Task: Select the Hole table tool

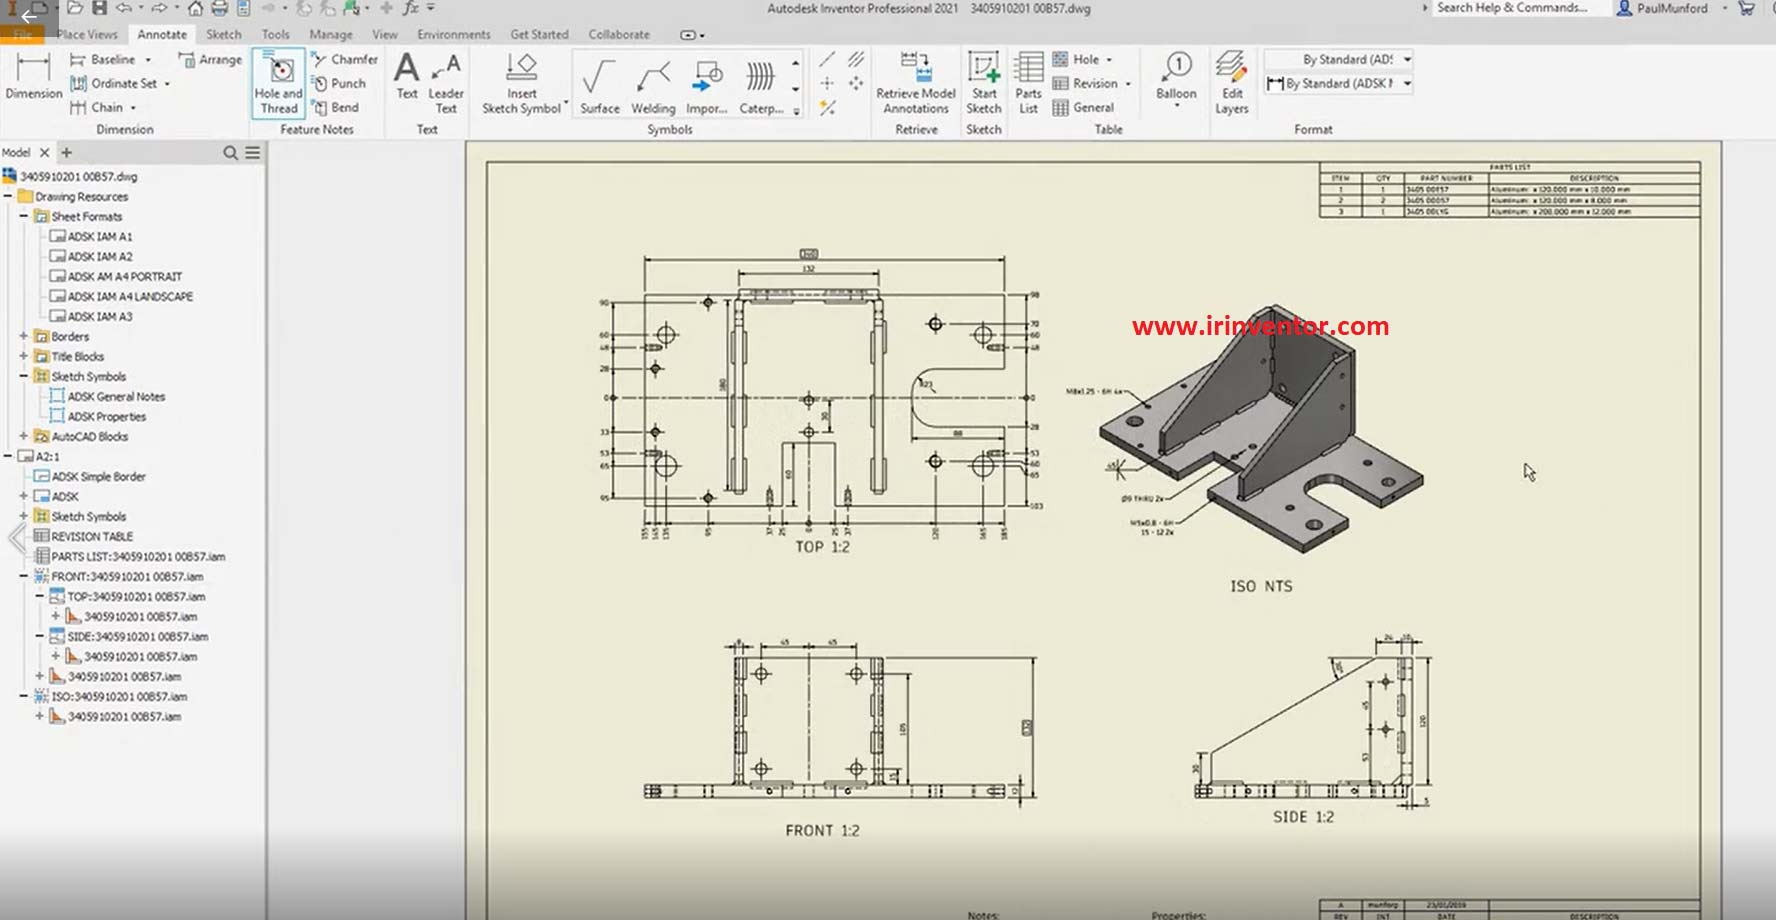Action: (x=1077, y=59)
